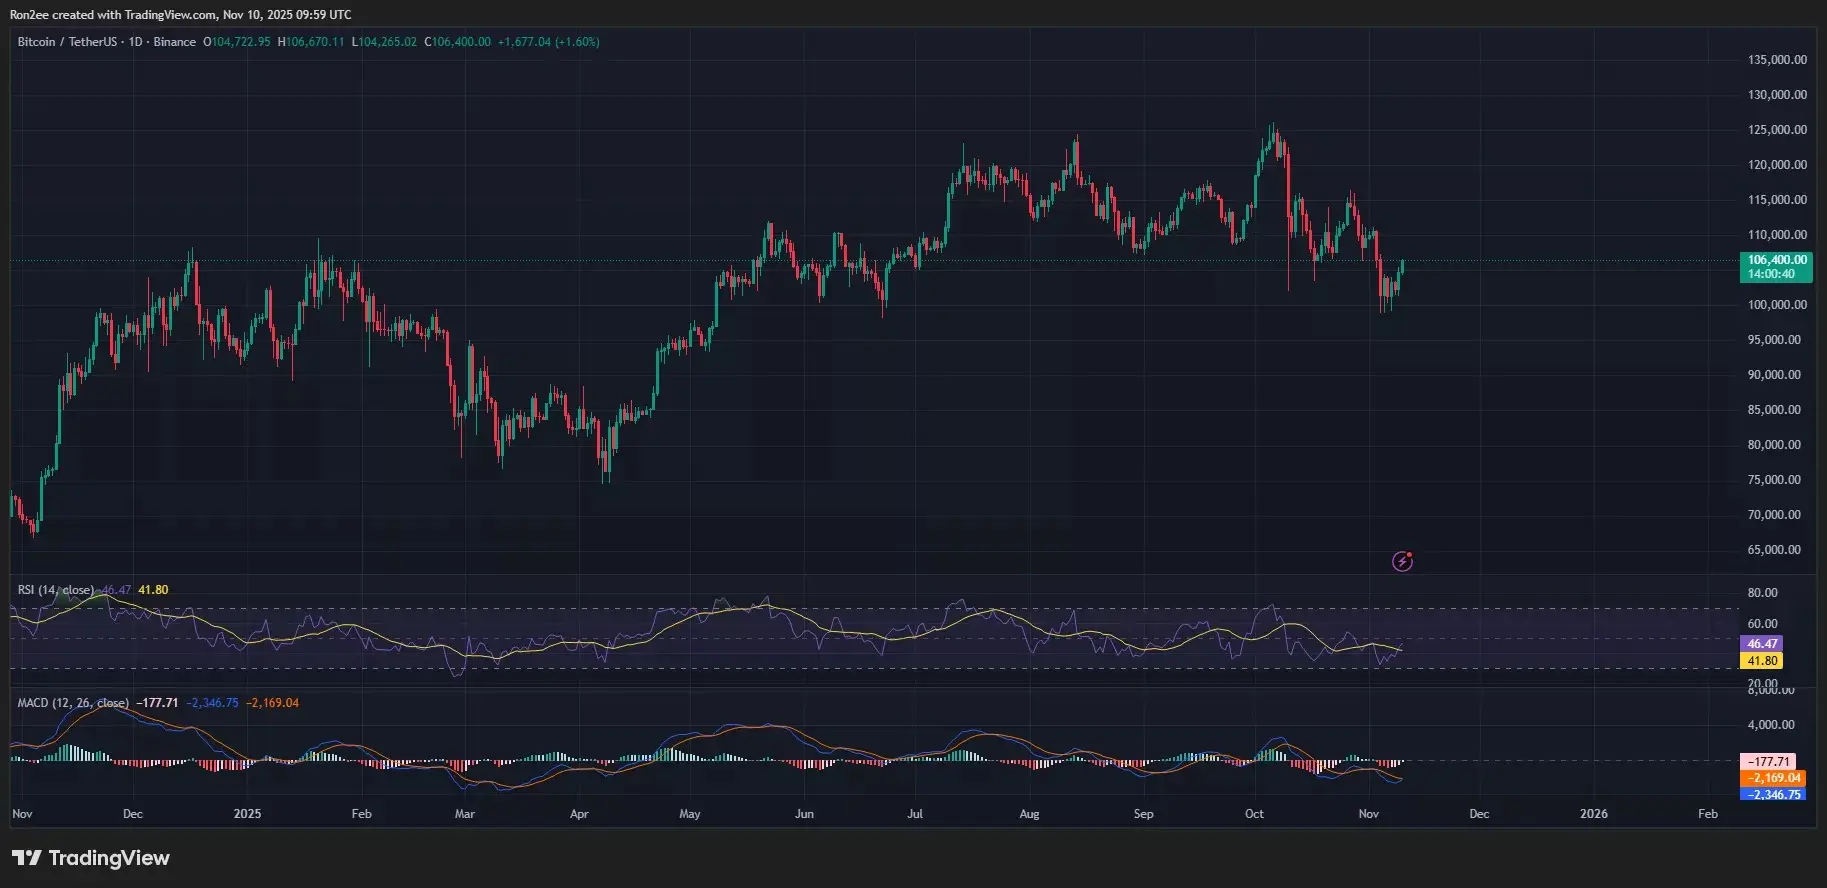Click the 65,000.00 price axis label

click(x=1776, y=550)
